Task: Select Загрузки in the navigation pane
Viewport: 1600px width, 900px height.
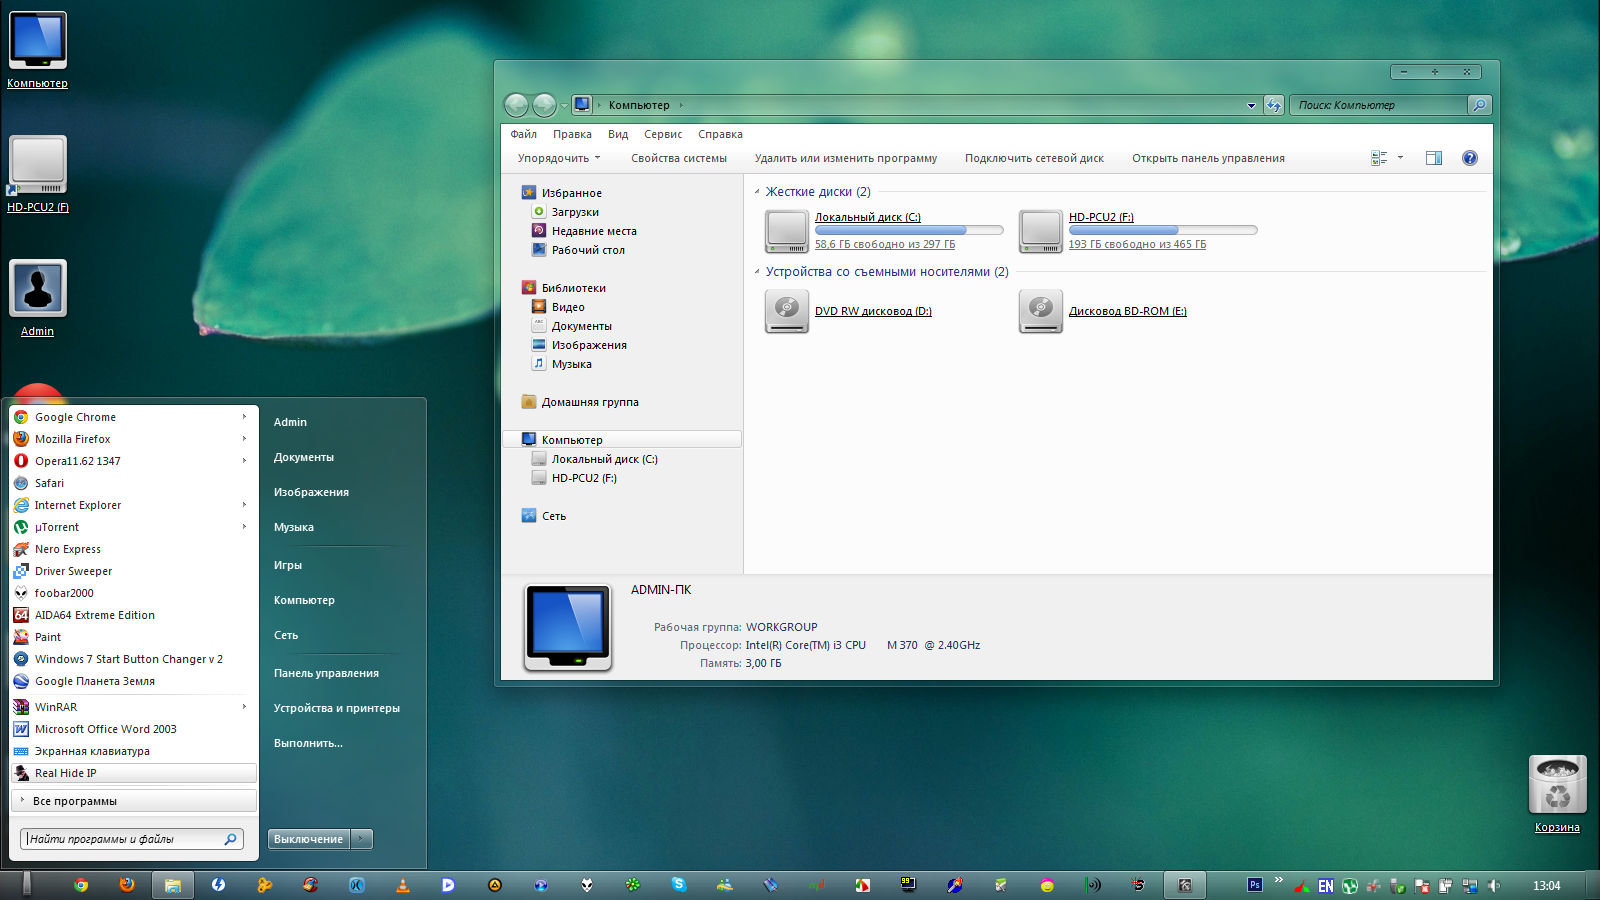Action: pos(575,212)
